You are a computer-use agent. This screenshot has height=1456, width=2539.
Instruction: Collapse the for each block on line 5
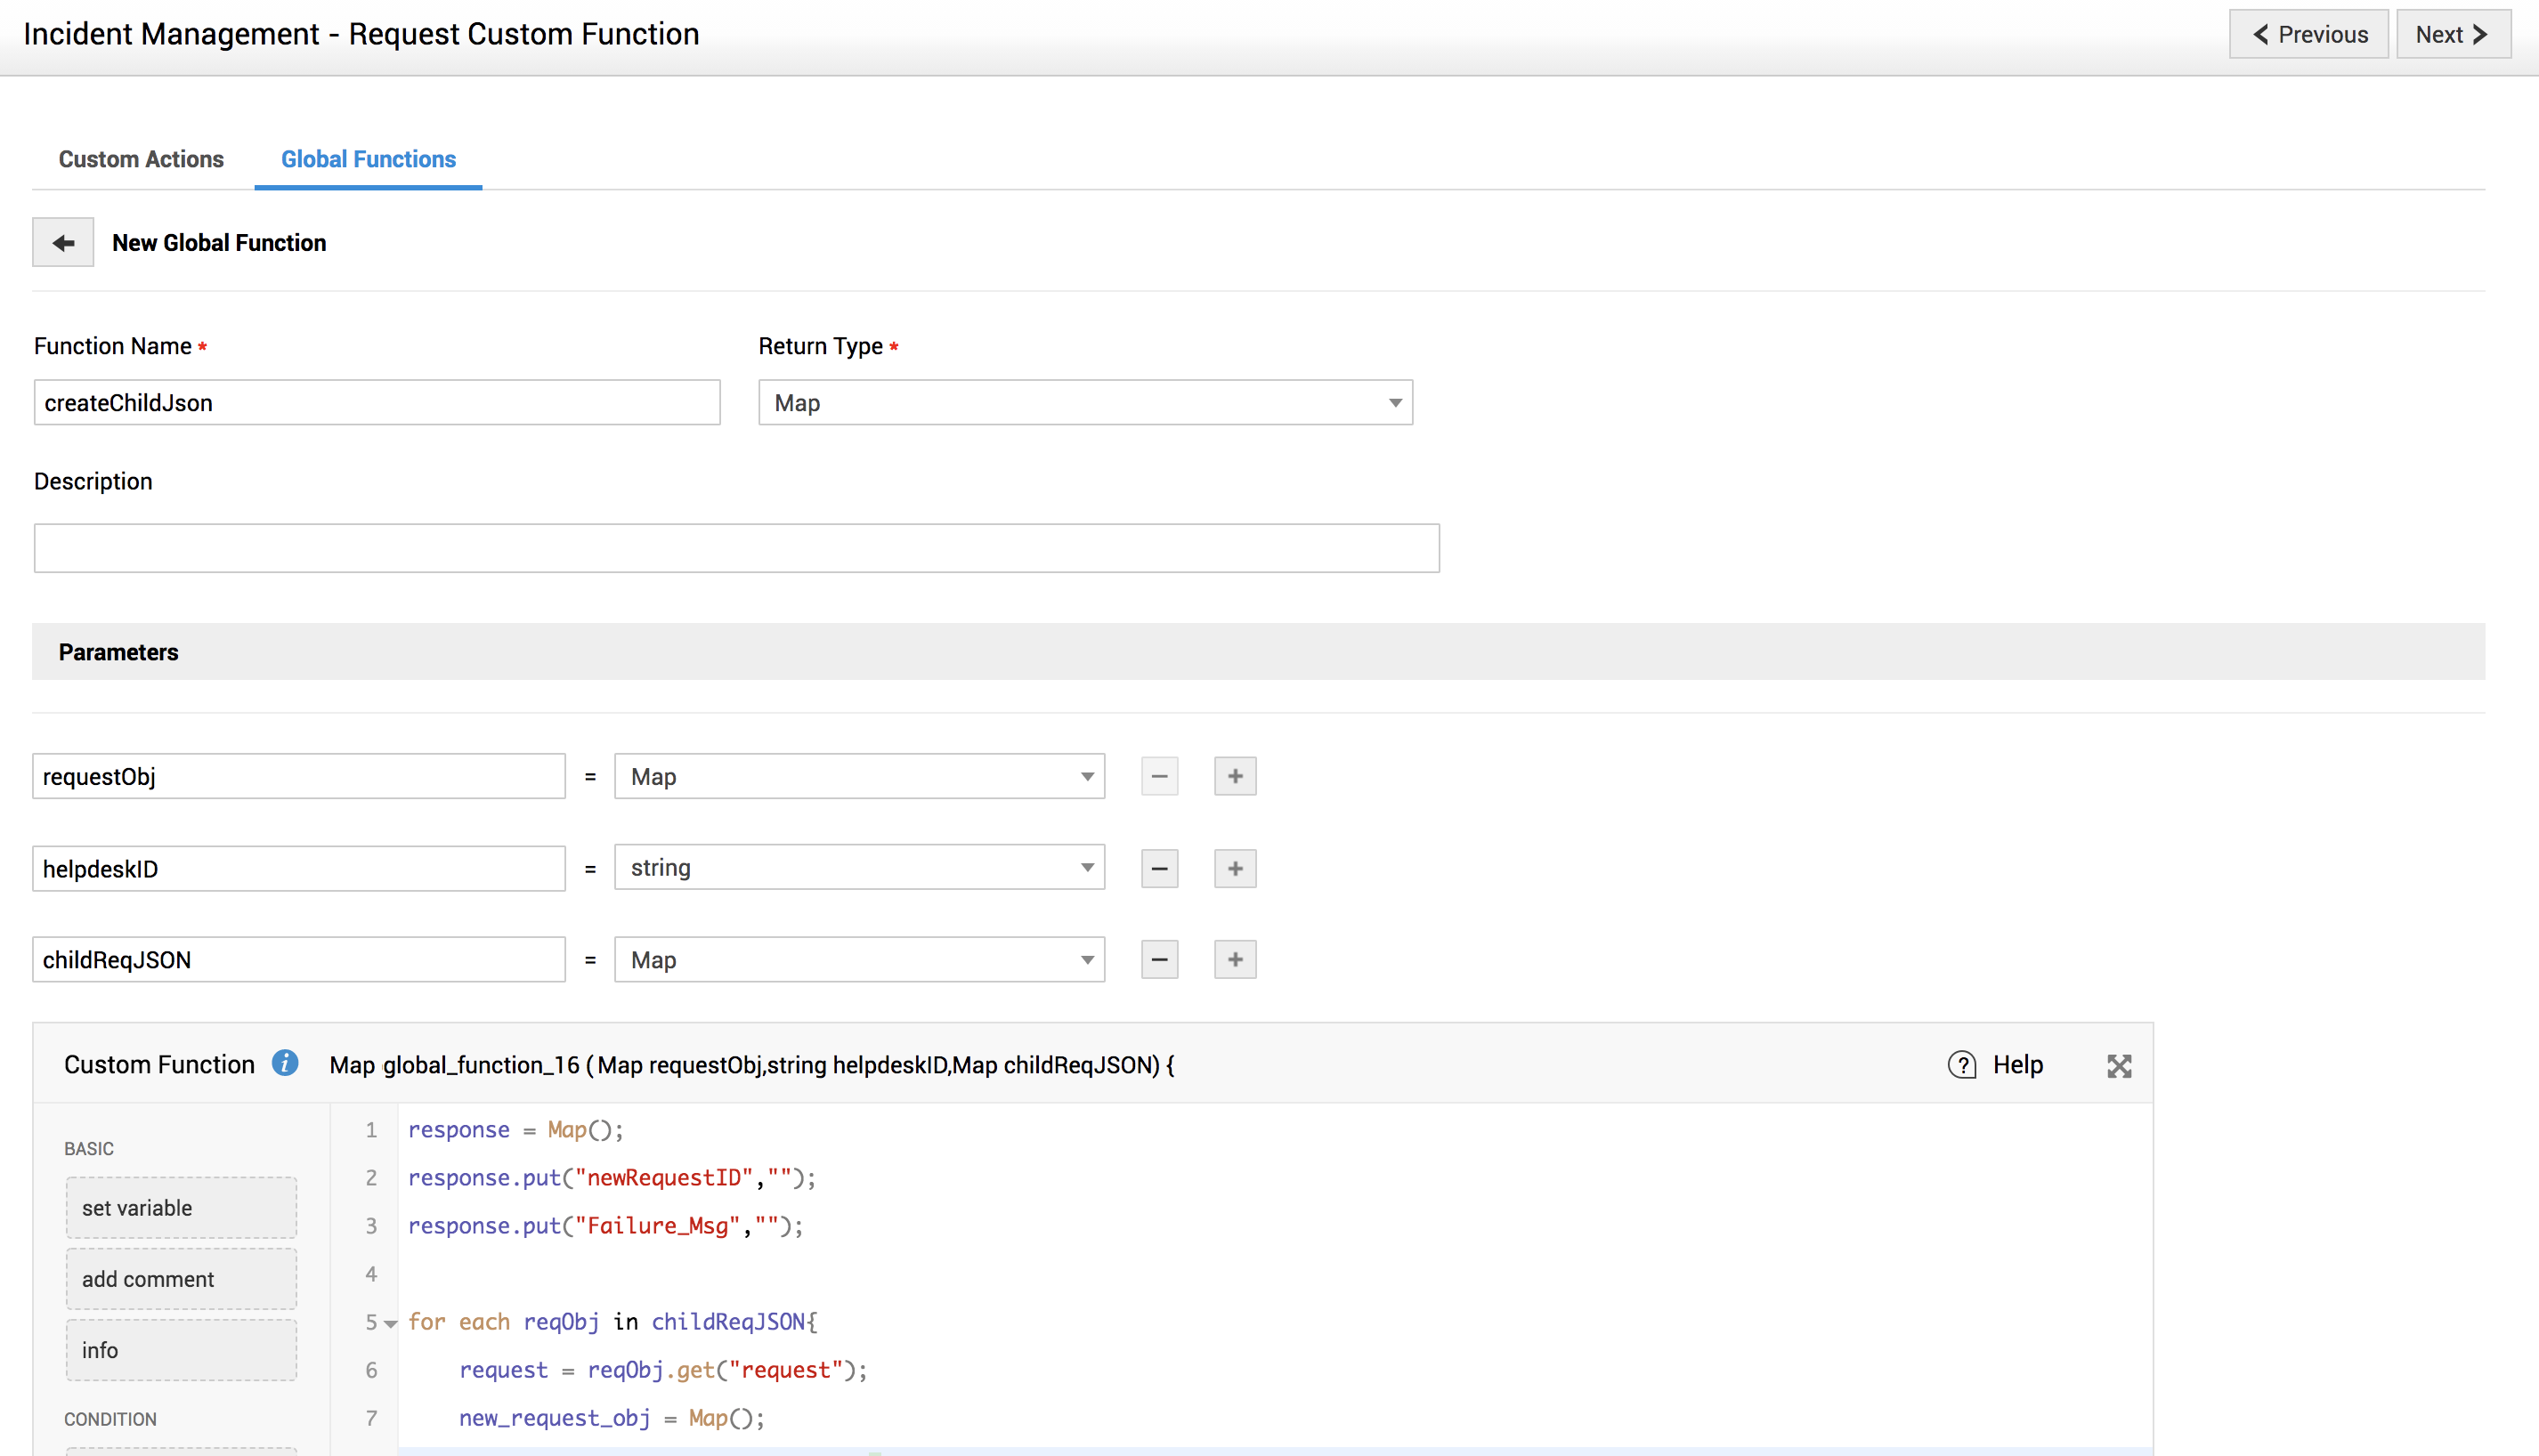pos(391,1324)
